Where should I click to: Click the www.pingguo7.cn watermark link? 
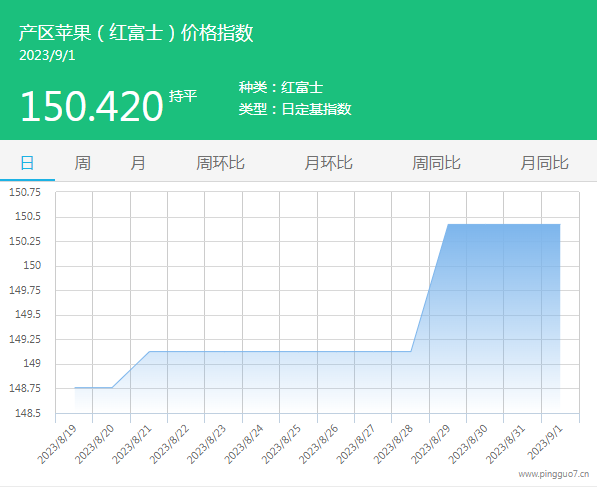tap(554, 474)
